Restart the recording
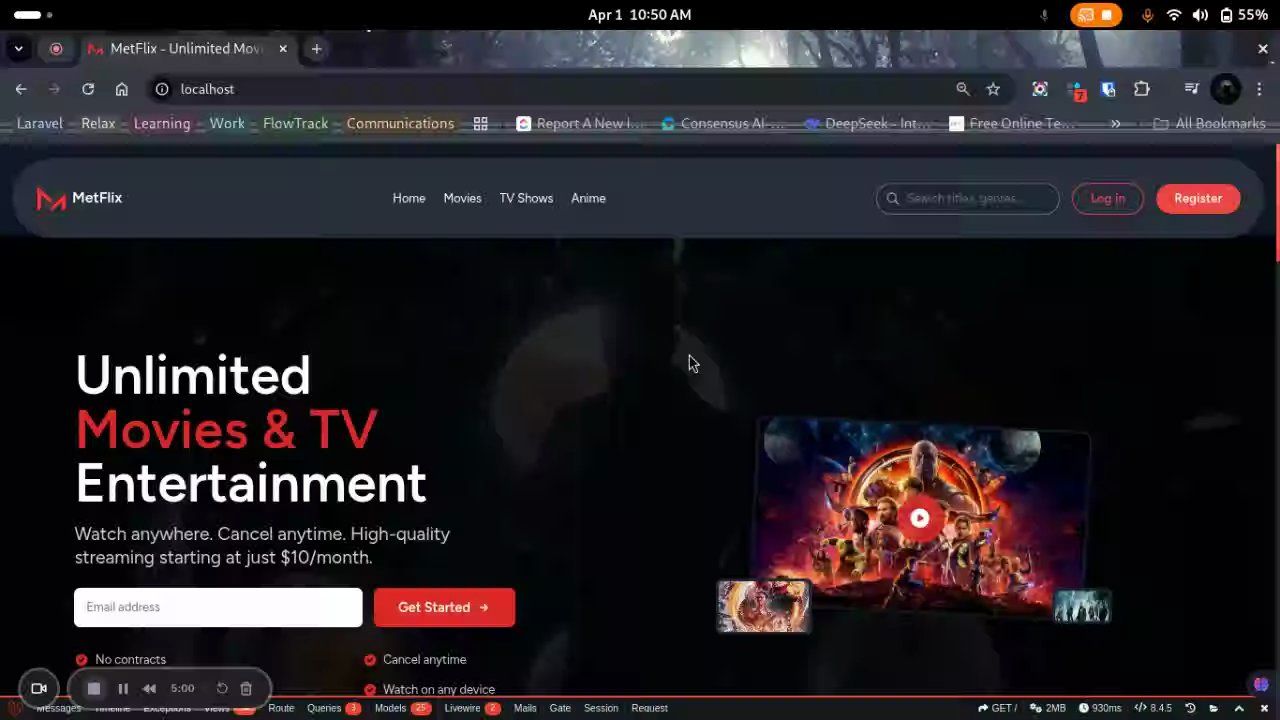1280x720 pixels. (222, 688)
